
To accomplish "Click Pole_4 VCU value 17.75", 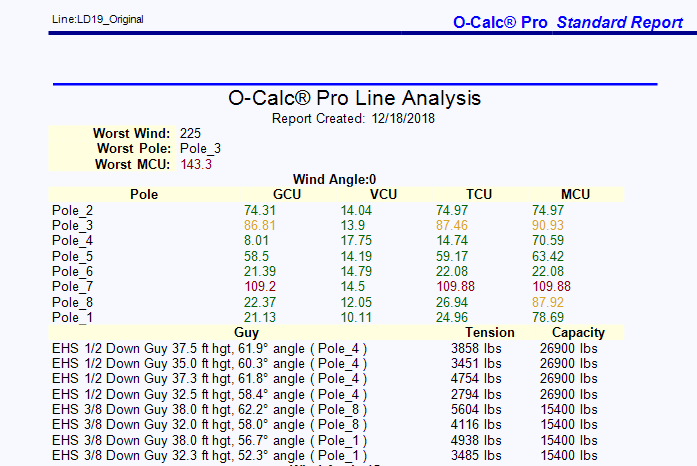I will pyautogui.click(x=356, y=241).
